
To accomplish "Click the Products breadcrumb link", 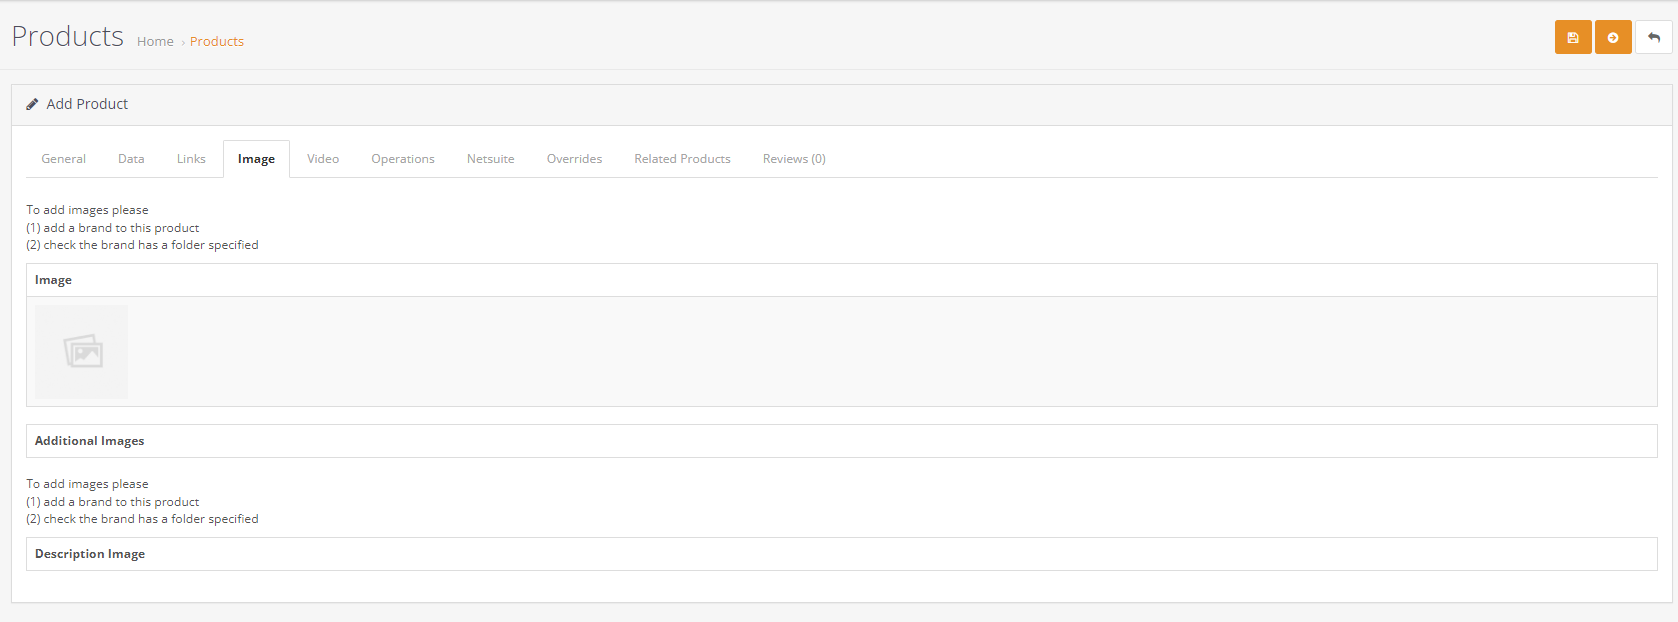I will [x=217, y=41].
